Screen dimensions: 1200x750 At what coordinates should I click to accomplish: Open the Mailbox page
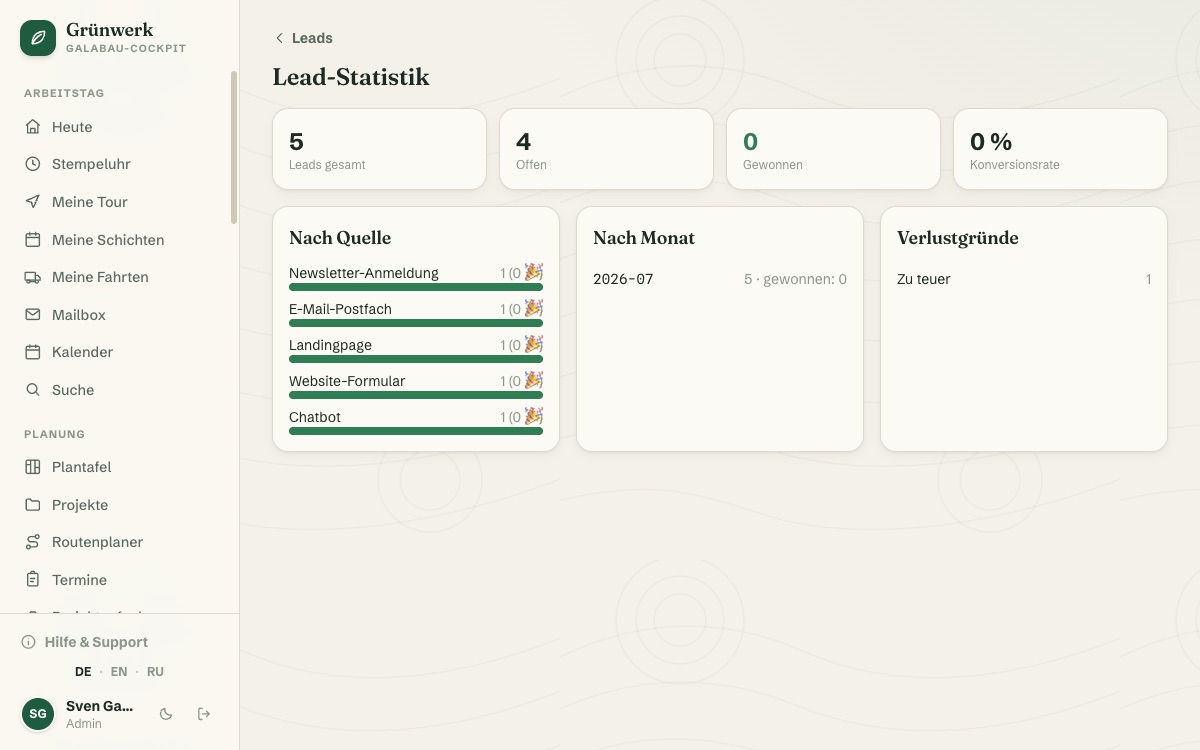coord(120,315)
